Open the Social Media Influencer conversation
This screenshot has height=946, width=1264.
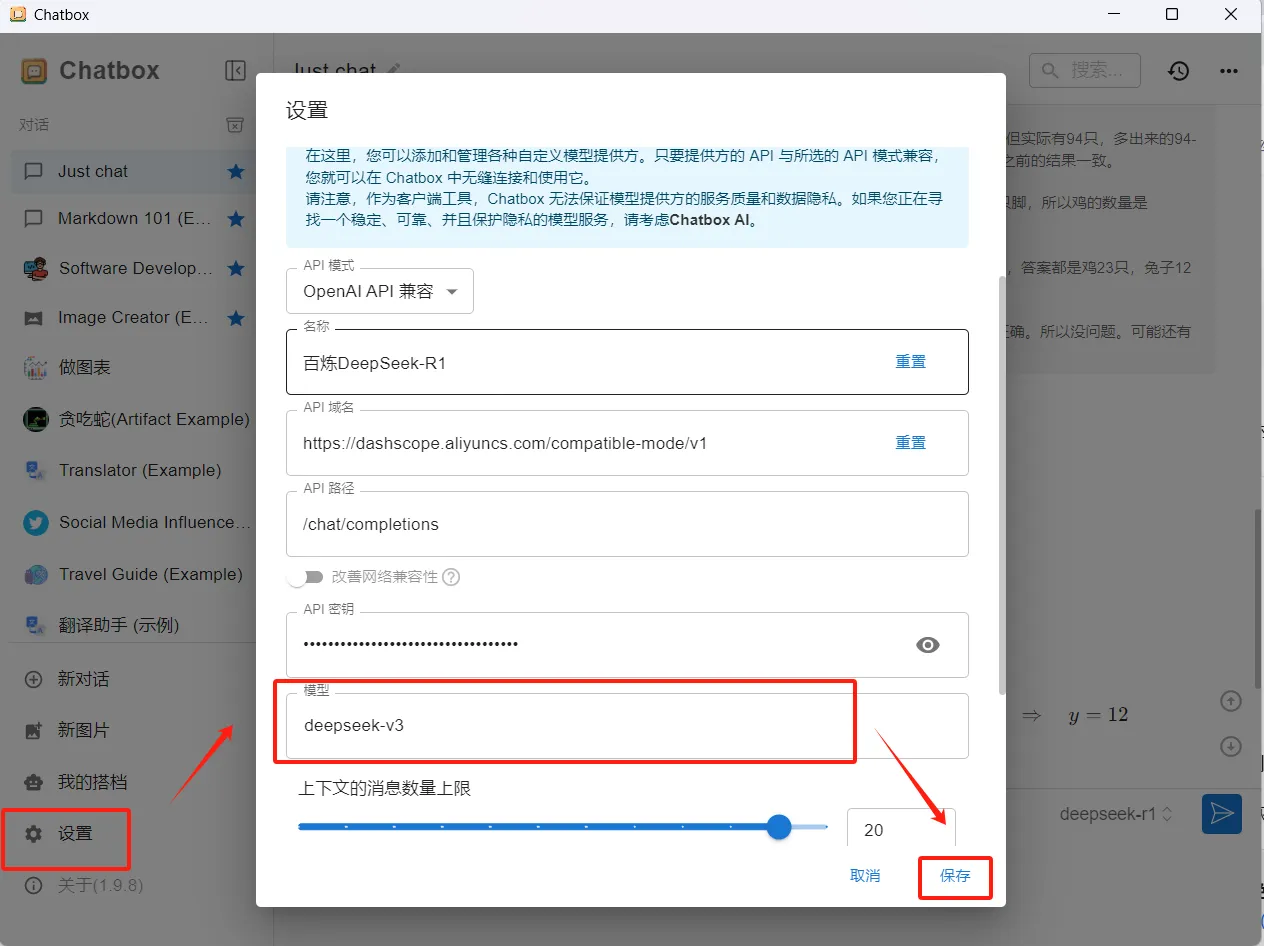[134, 522]
